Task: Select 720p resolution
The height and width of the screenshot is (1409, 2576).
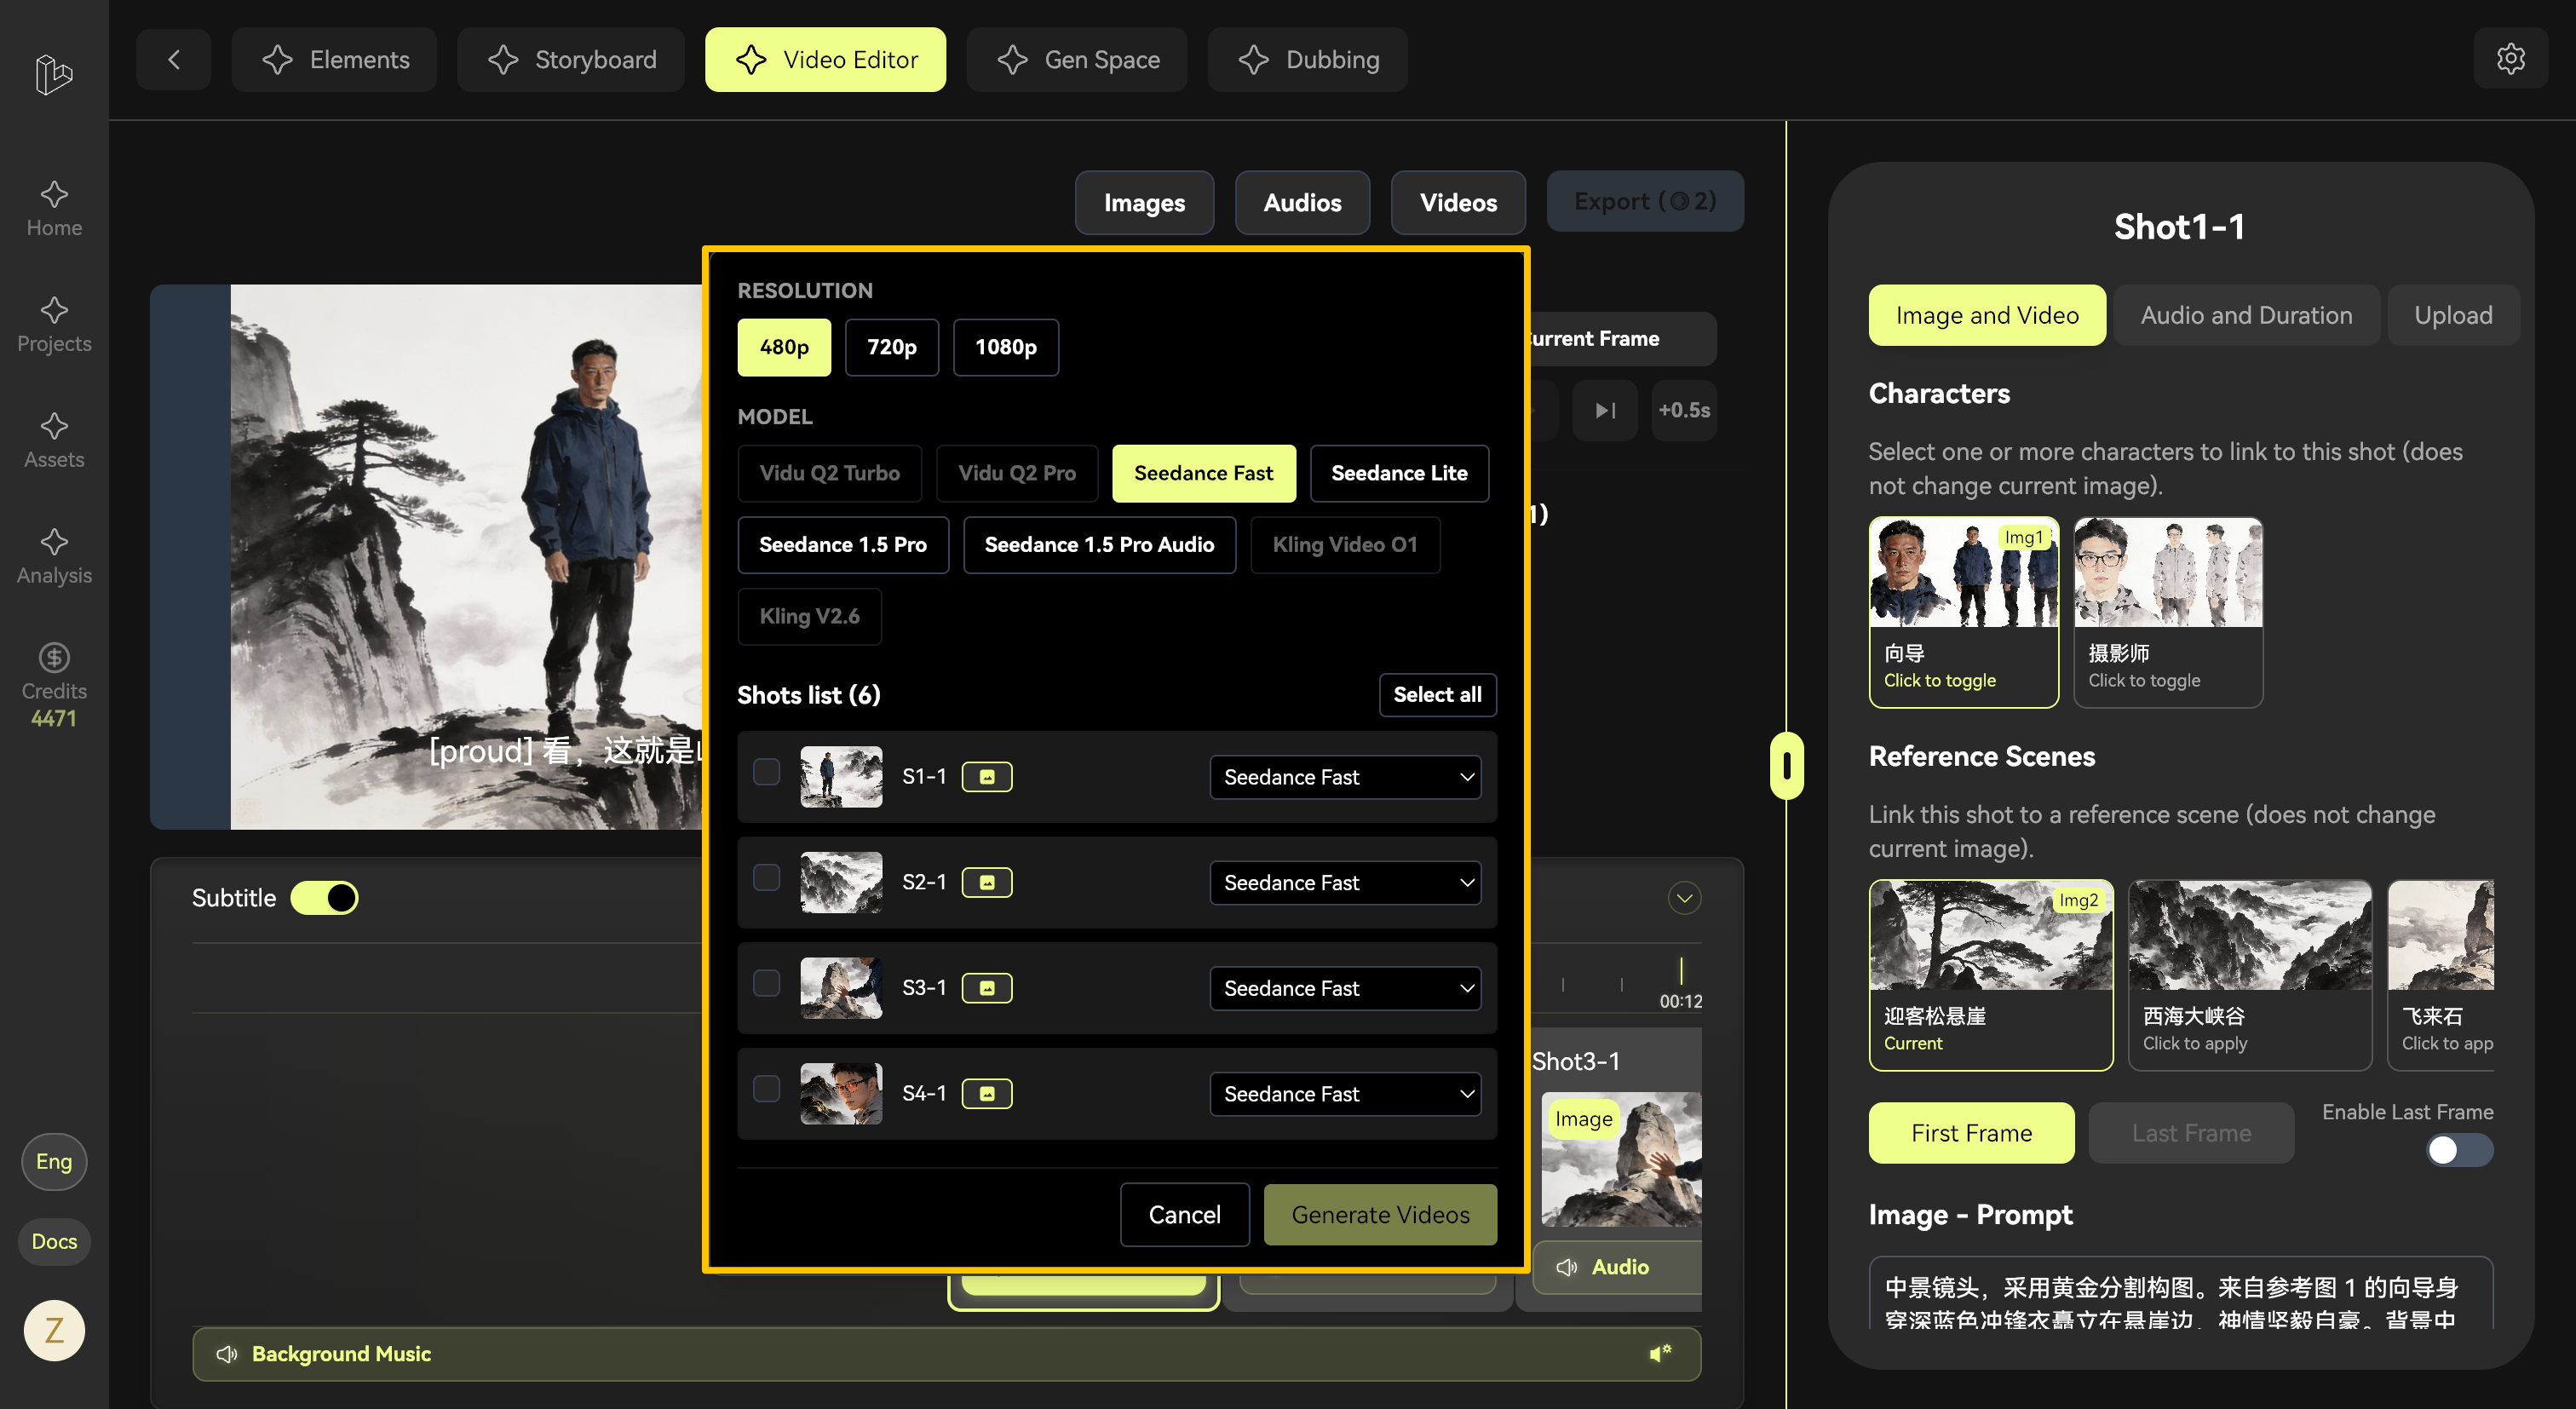Action: [891, 347]
